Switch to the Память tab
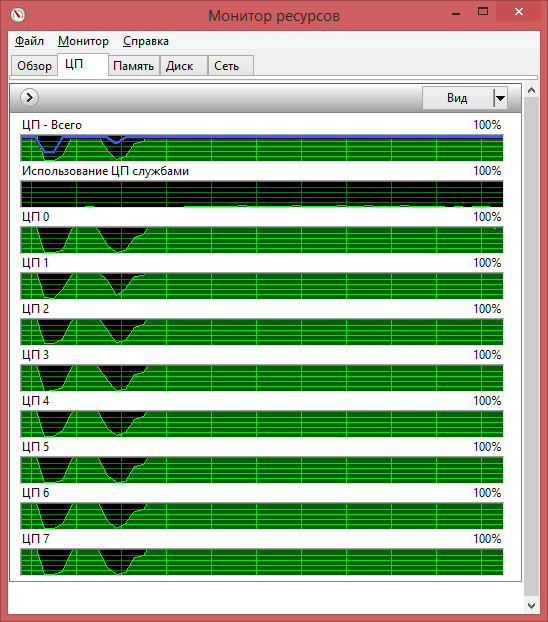The height and width of the screenshot is (622, 548). click(134, 65)
